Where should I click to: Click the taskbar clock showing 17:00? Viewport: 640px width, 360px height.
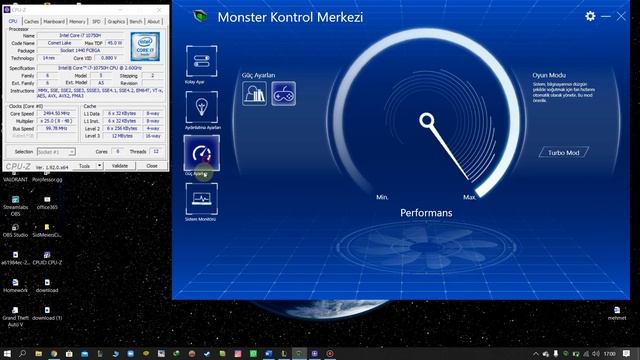pyautogui.click(x=609, y=354)
